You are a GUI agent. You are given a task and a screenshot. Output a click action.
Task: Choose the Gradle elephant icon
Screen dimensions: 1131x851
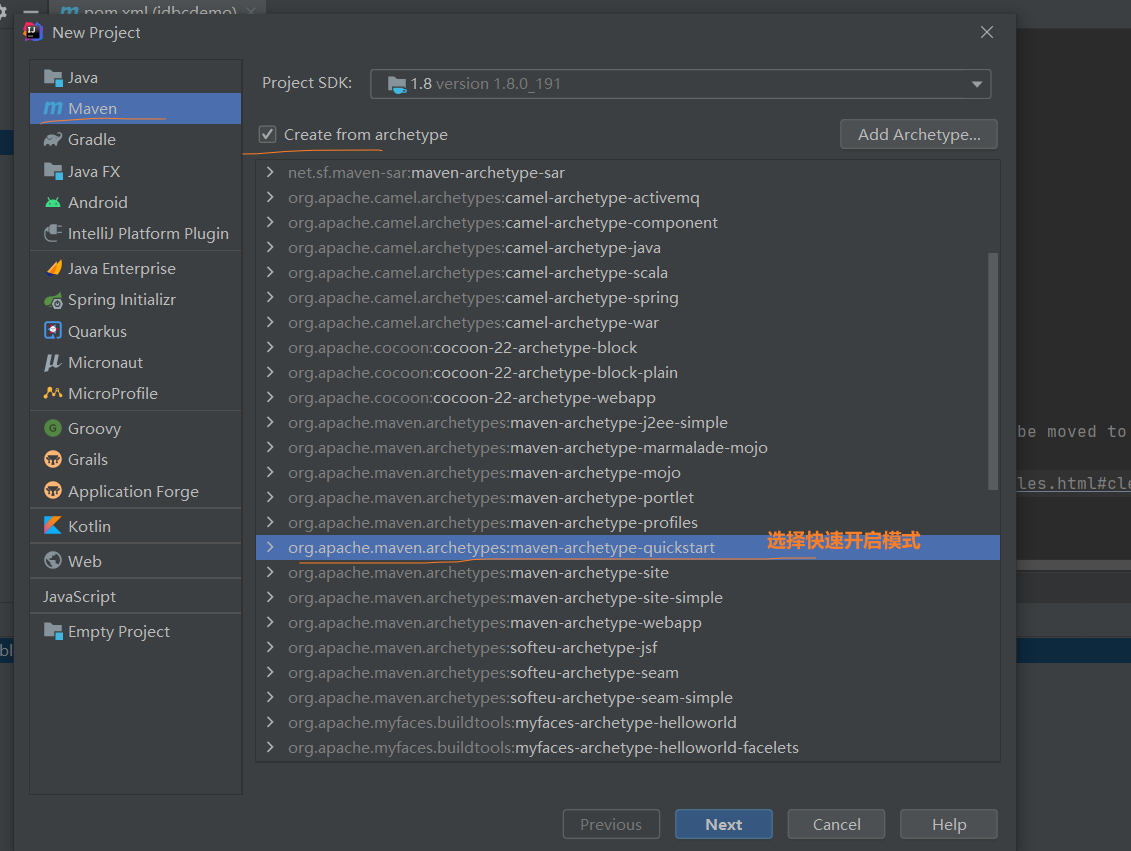[x=53, y=139]
